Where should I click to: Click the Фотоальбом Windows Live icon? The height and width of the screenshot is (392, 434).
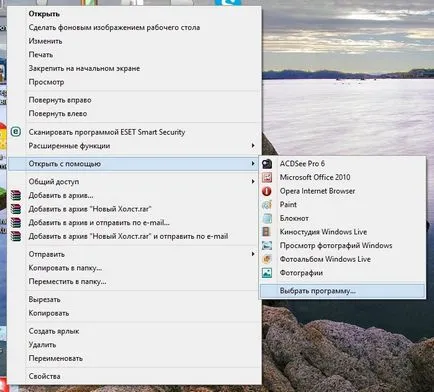pyautogui.click(x=267, y=259)
